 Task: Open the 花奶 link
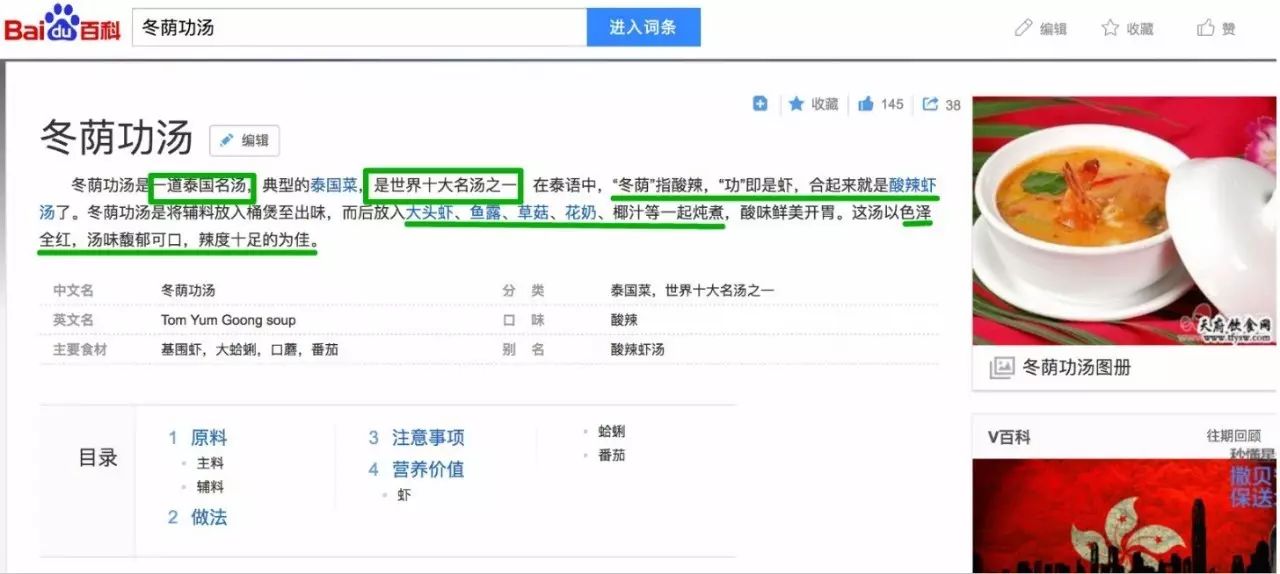tap(581, 212)
